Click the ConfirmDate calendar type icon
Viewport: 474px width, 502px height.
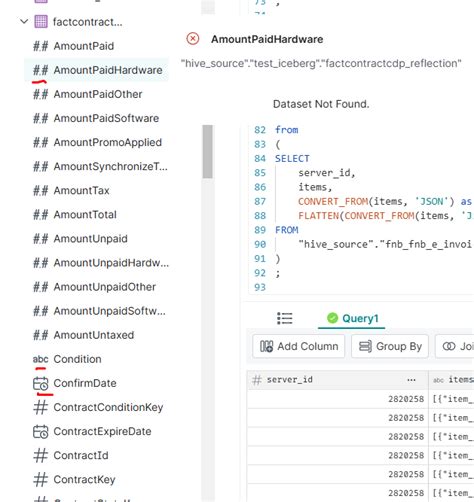(x=41, y=383)
